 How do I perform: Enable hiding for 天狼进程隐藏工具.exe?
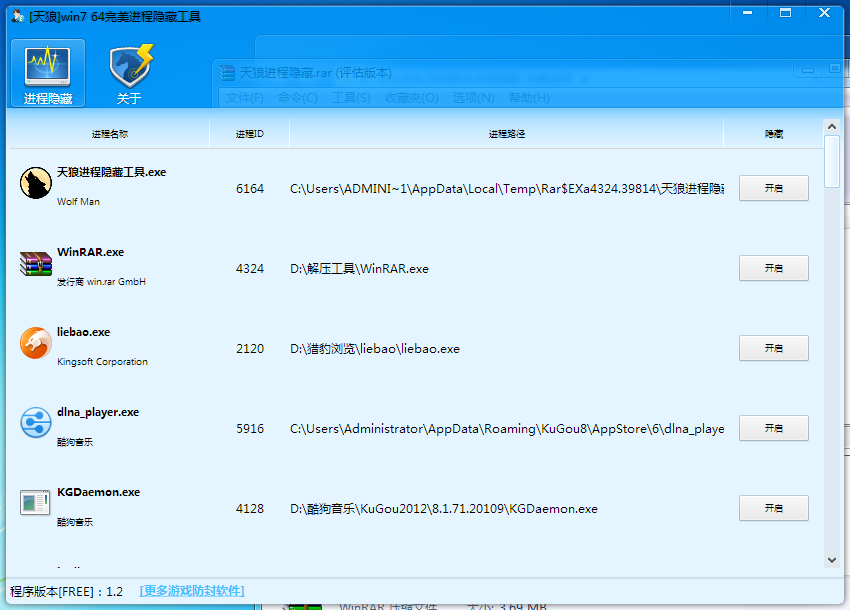click(774, 188)
